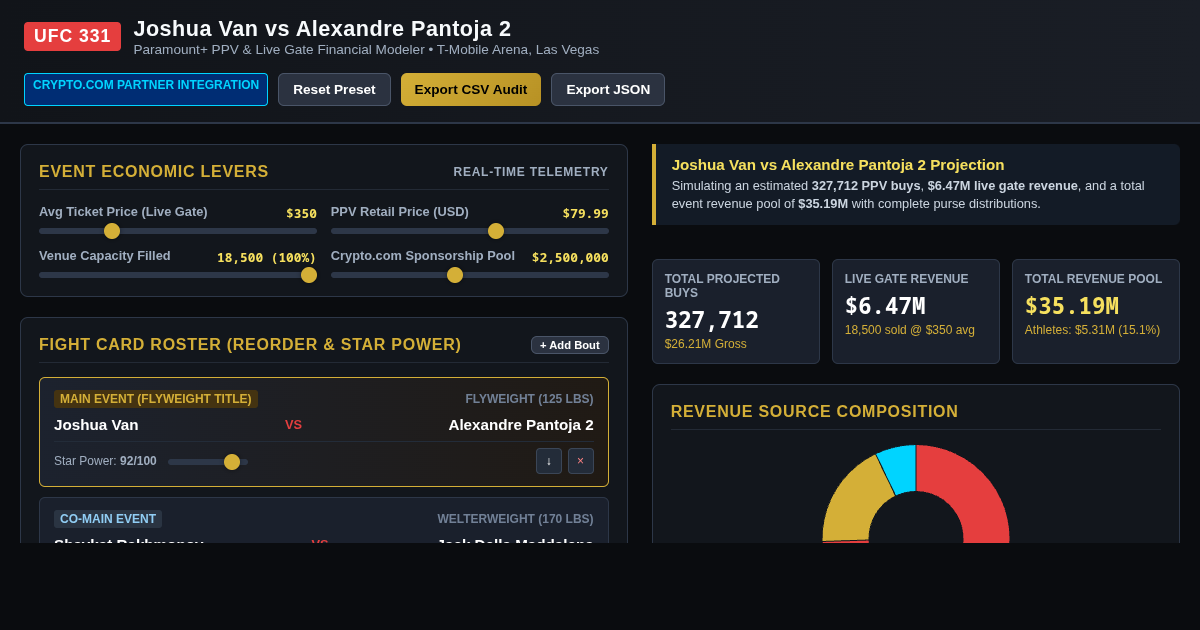Click the cyan donut chart segment

(899, 468)
